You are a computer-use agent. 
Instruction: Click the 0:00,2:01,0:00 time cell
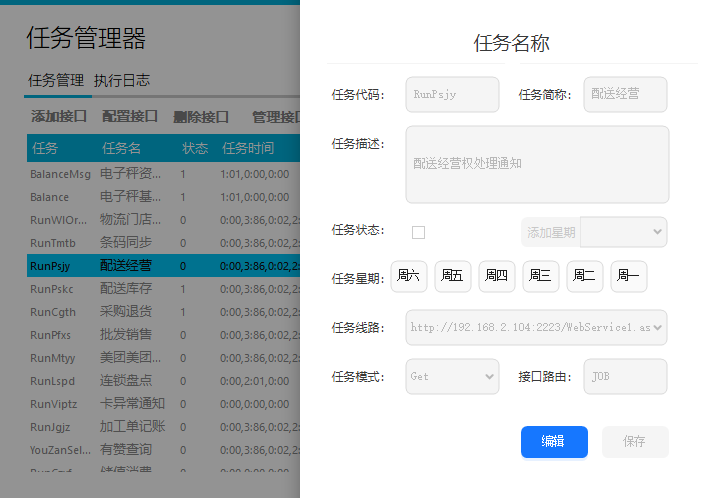[255, 381]
